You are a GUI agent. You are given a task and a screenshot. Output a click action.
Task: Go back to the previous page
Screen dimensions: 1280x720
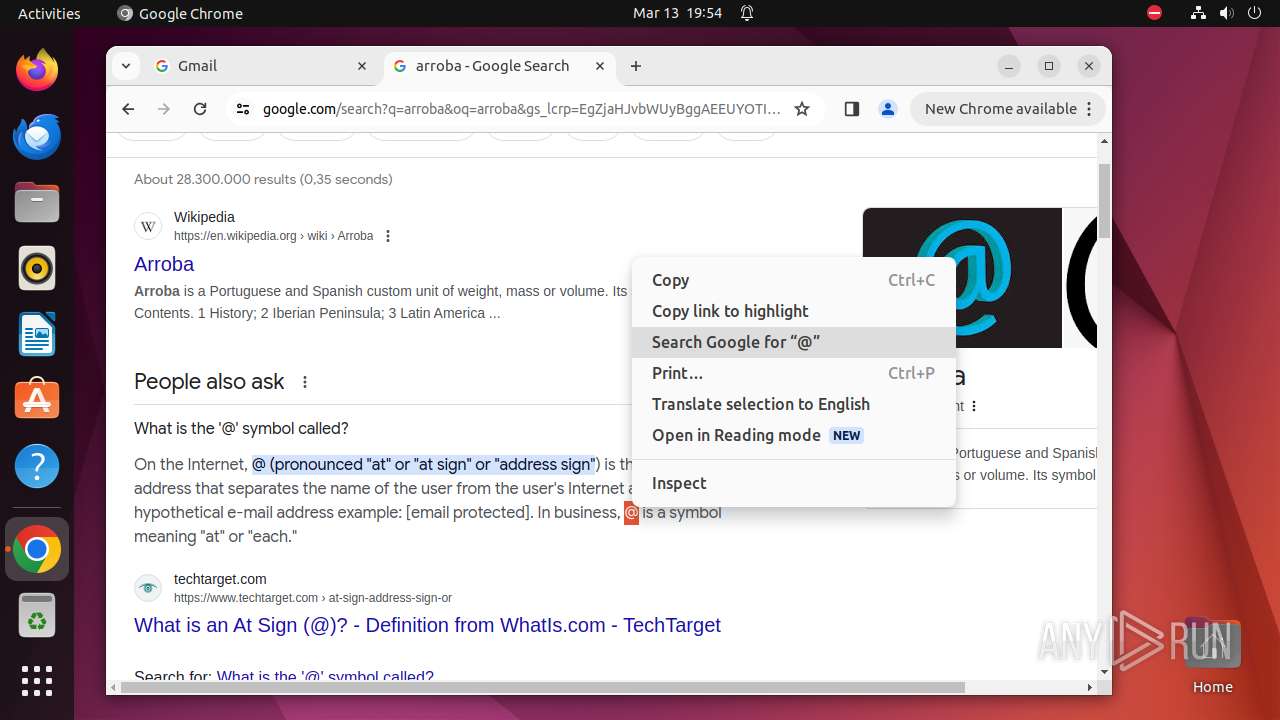point(128,109)
